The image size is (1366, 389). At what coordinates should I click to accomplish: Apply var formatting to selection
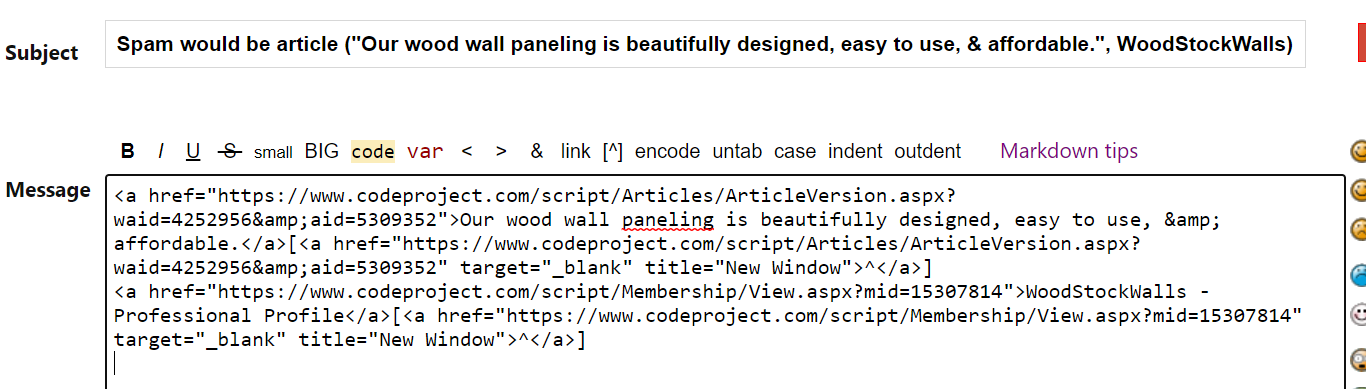(425, 152)
